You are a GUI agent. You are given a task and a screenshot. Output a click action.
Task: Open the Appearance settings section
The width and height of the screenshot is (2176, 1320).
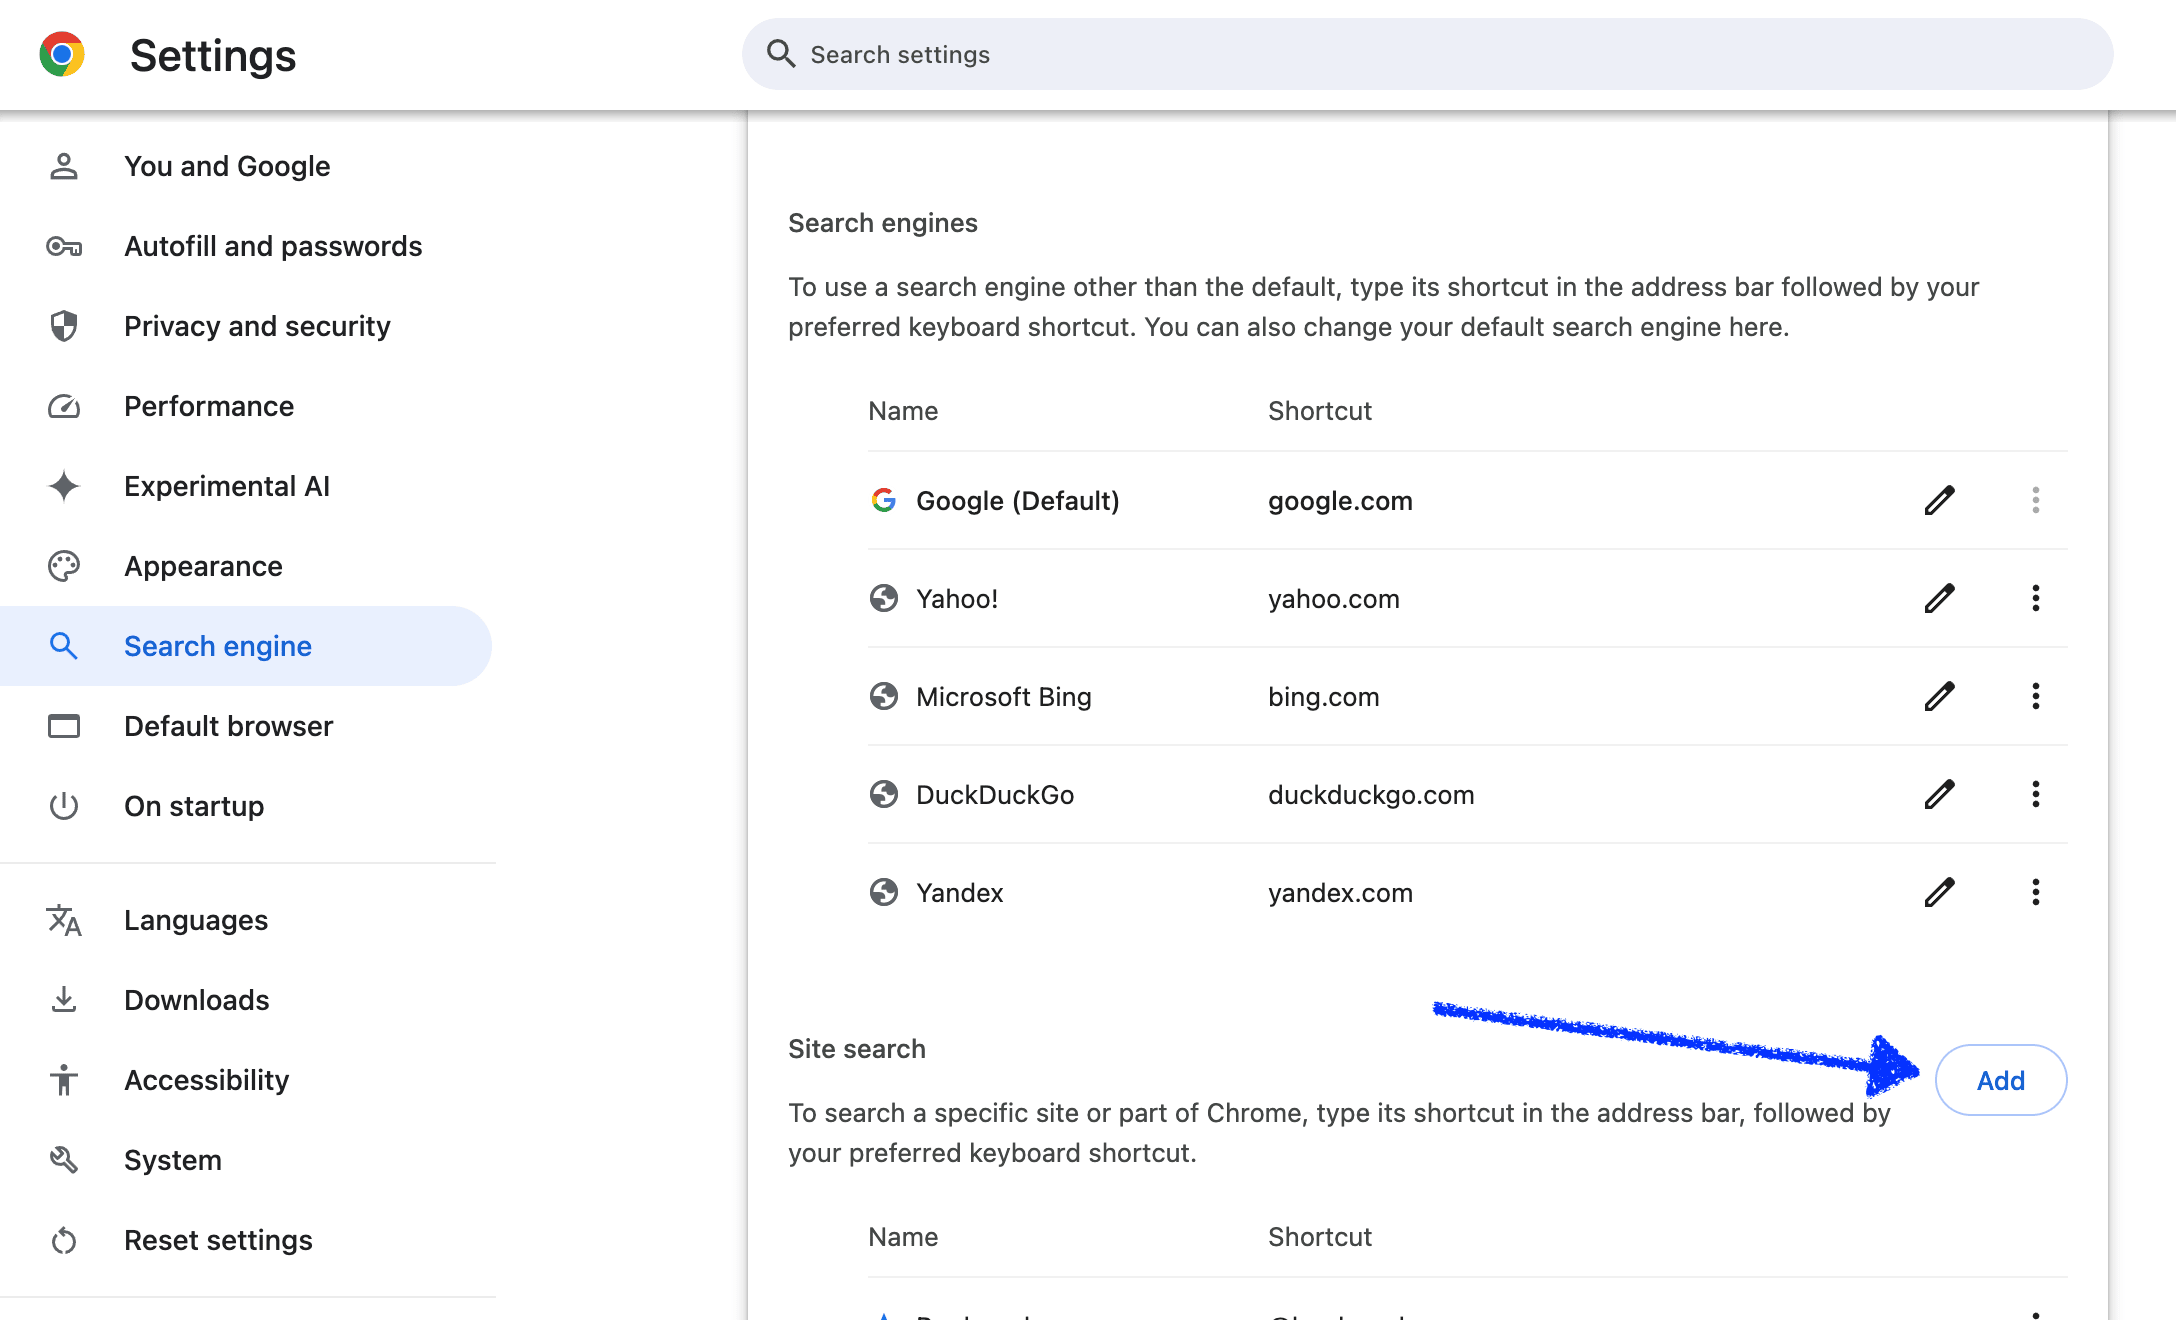203,566
